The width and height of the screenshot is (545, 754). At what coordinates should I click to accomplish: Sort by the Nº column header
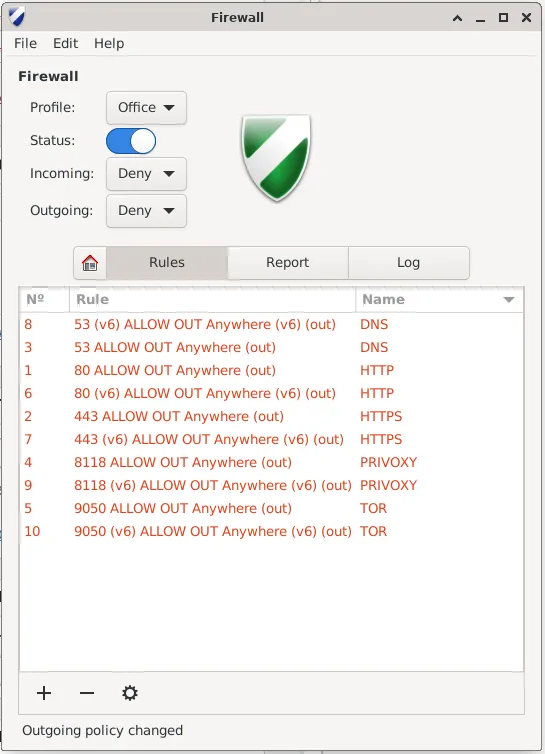[x=44, y=300]
